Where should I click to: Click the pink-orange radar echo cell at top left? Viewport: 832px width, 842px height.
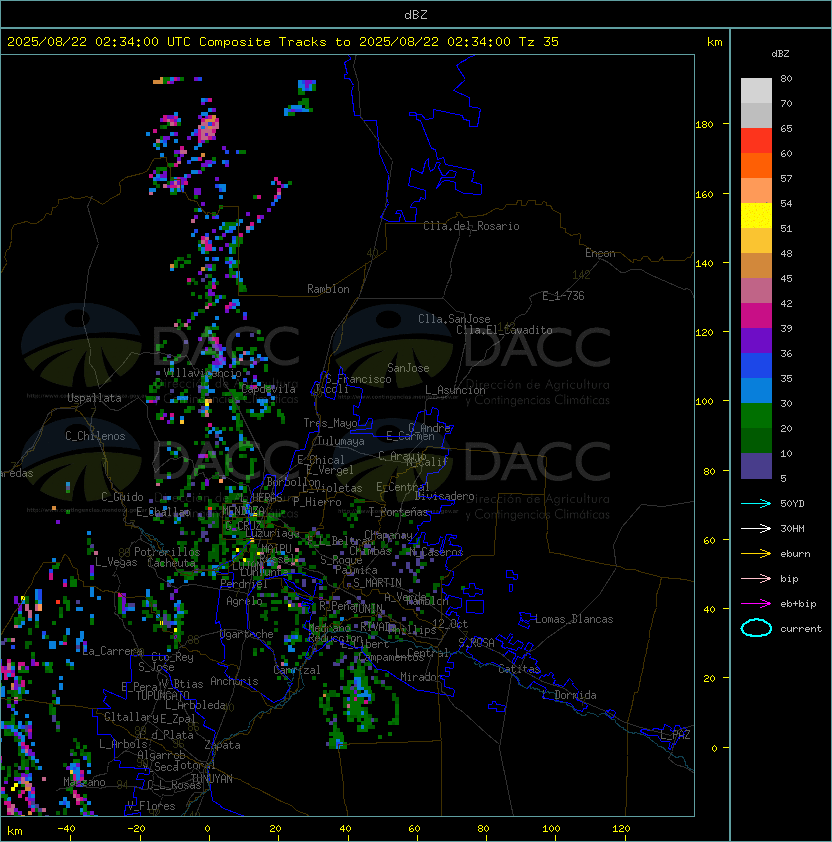point(208,128)
